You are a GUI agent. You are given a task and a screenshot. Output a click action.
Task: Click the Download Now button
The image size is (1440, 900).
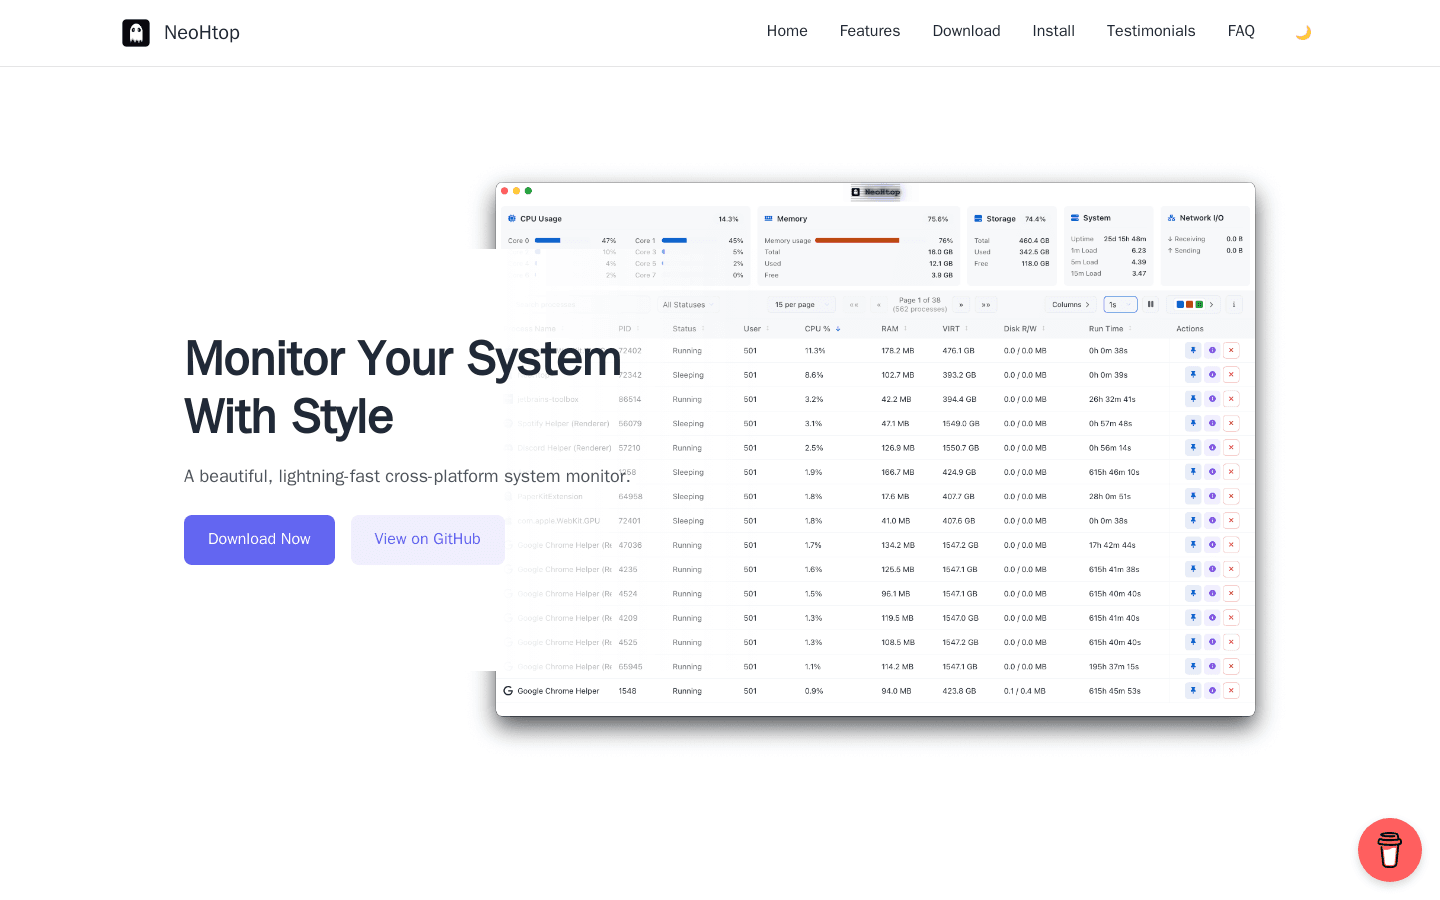(259, 539)
